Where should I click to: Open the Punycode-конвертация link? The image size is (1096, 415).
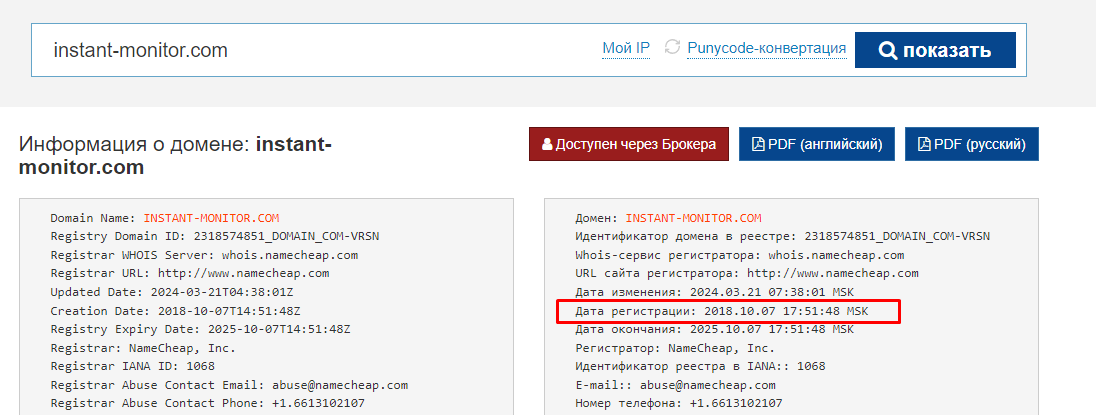pyautogui.click(x=766, y=48)
